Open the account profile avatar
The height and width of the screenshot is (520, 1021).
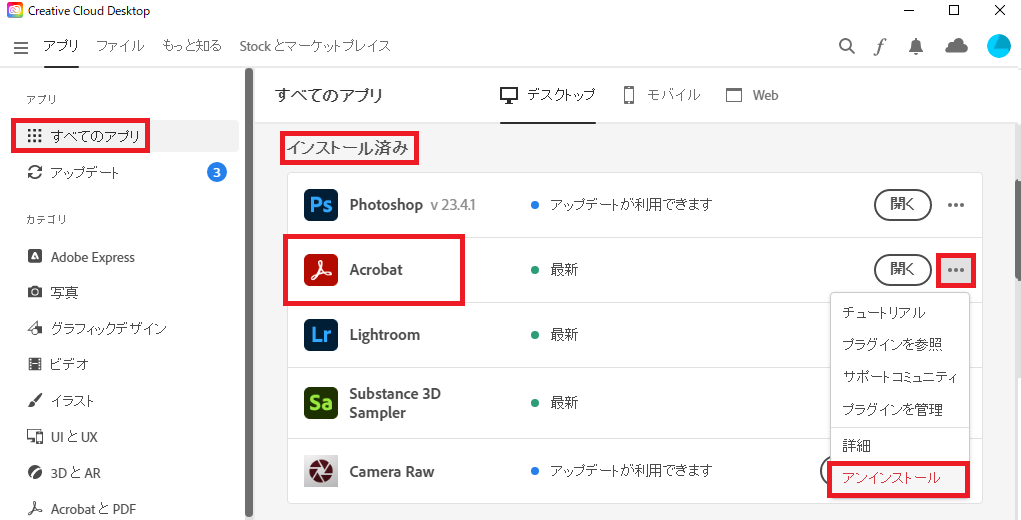tap(998, 46)
